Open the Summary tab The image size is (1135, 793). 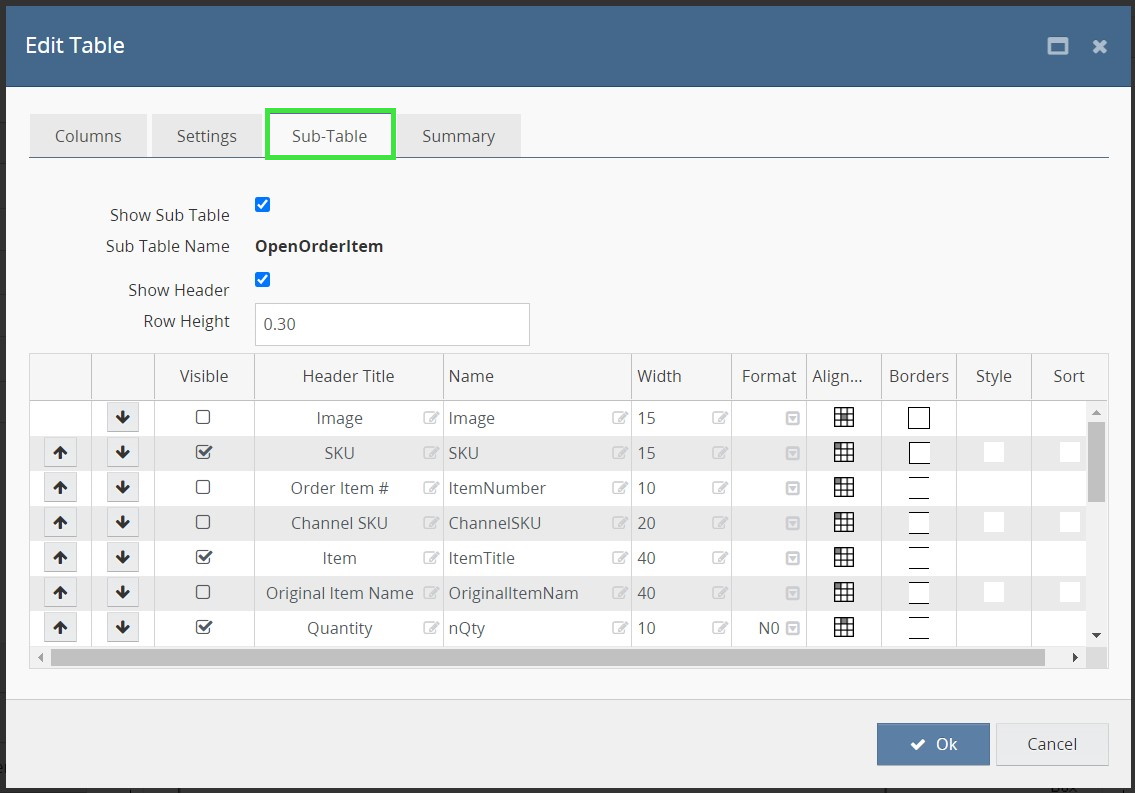tap(458, 136)
